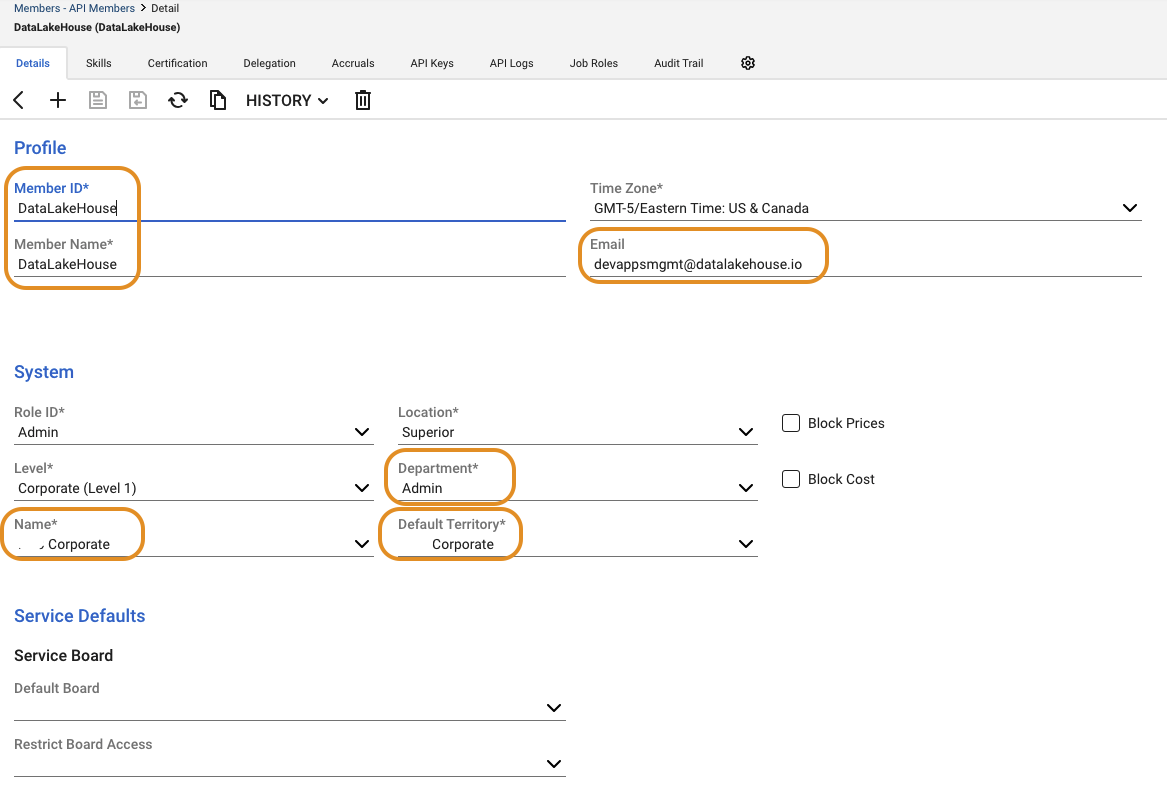Open the Audit Trail tab
Viewport: 1167px width, 788px height.
[678, 63]
